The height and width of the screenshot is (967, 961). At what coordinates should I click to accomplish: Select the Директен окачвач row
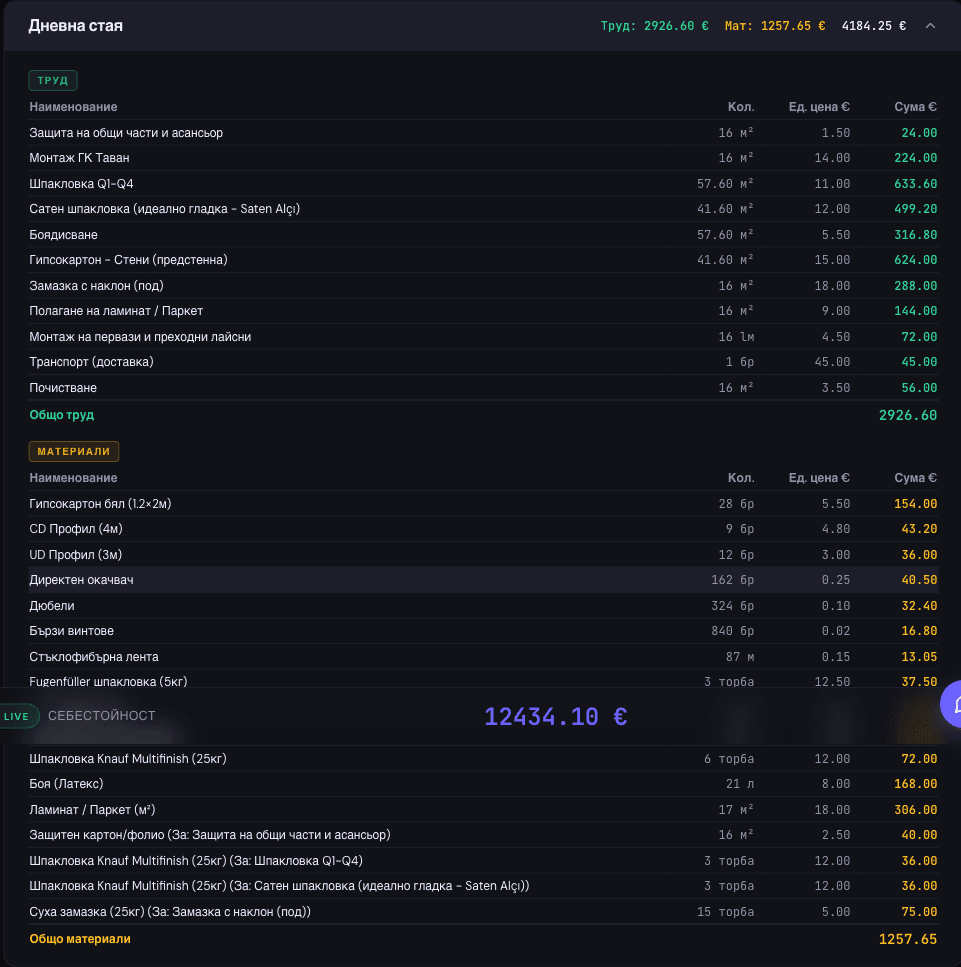click(x=483, y=580)
